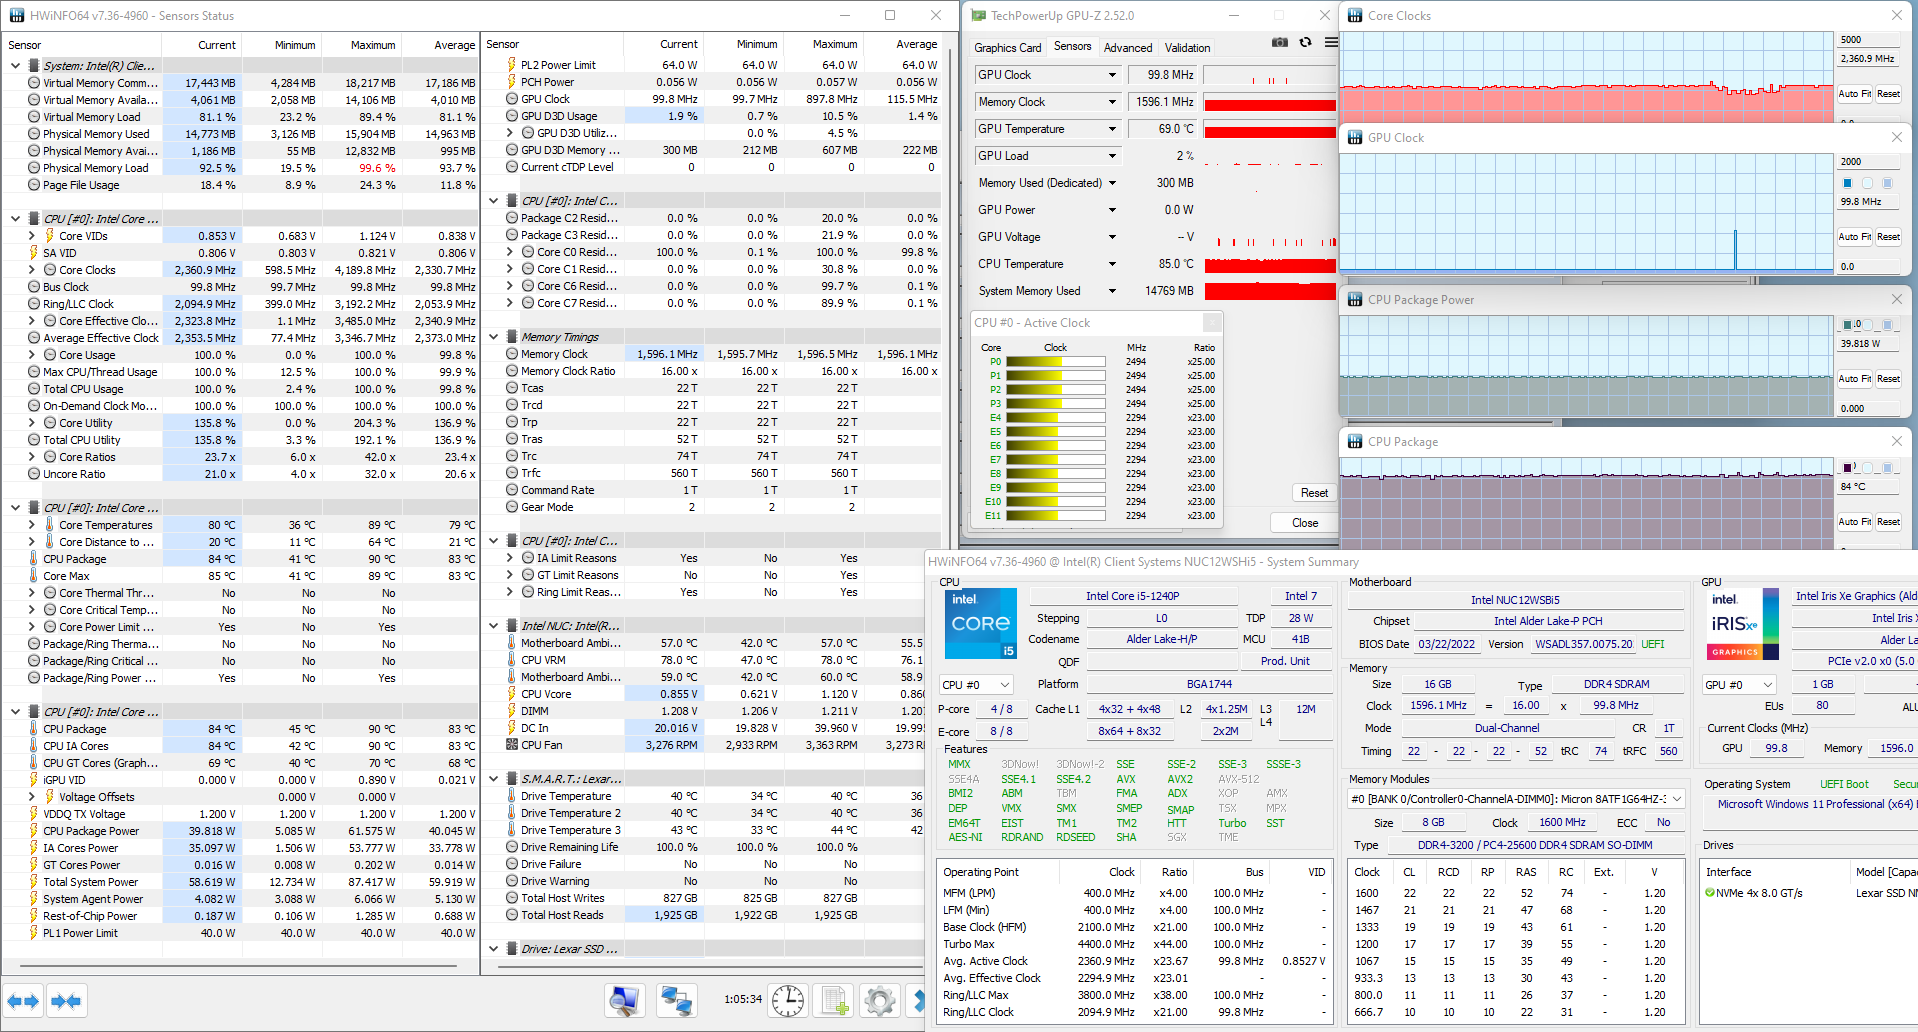Click the collapse columns inward-arrows icon

[x=66, y=1001]
